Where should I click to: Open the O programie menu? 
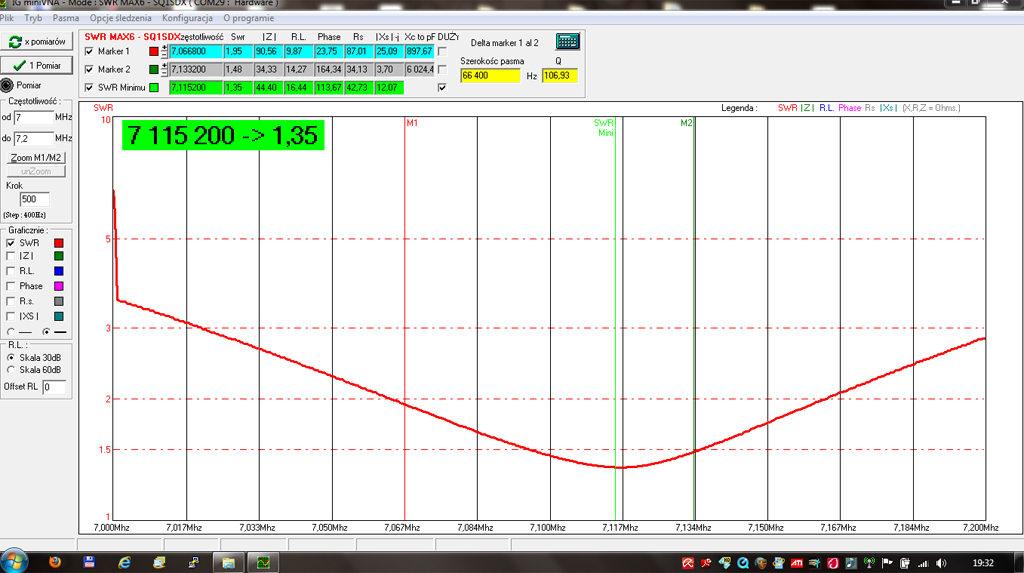click(248, 18)
